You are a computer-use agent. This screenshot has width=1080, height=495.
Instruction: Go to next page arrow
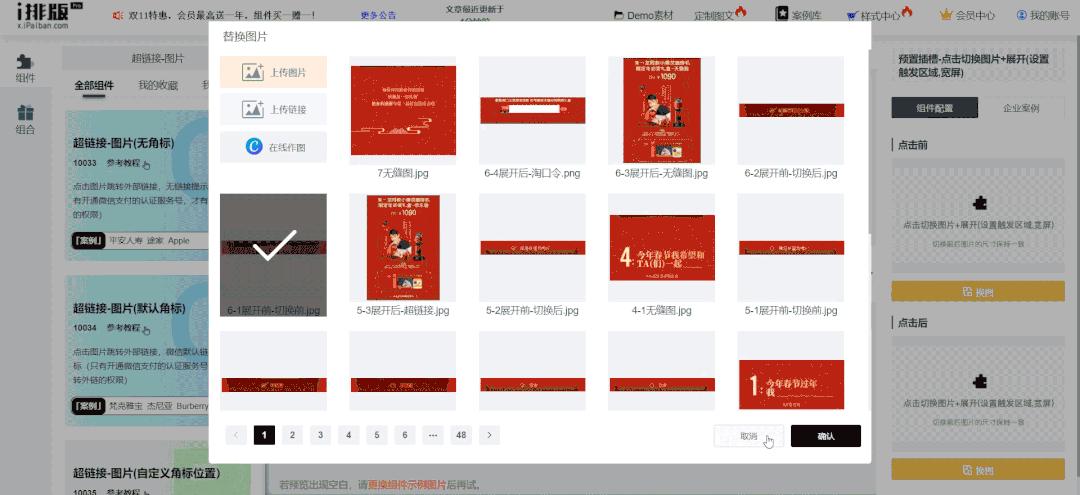tap(489, 435)
